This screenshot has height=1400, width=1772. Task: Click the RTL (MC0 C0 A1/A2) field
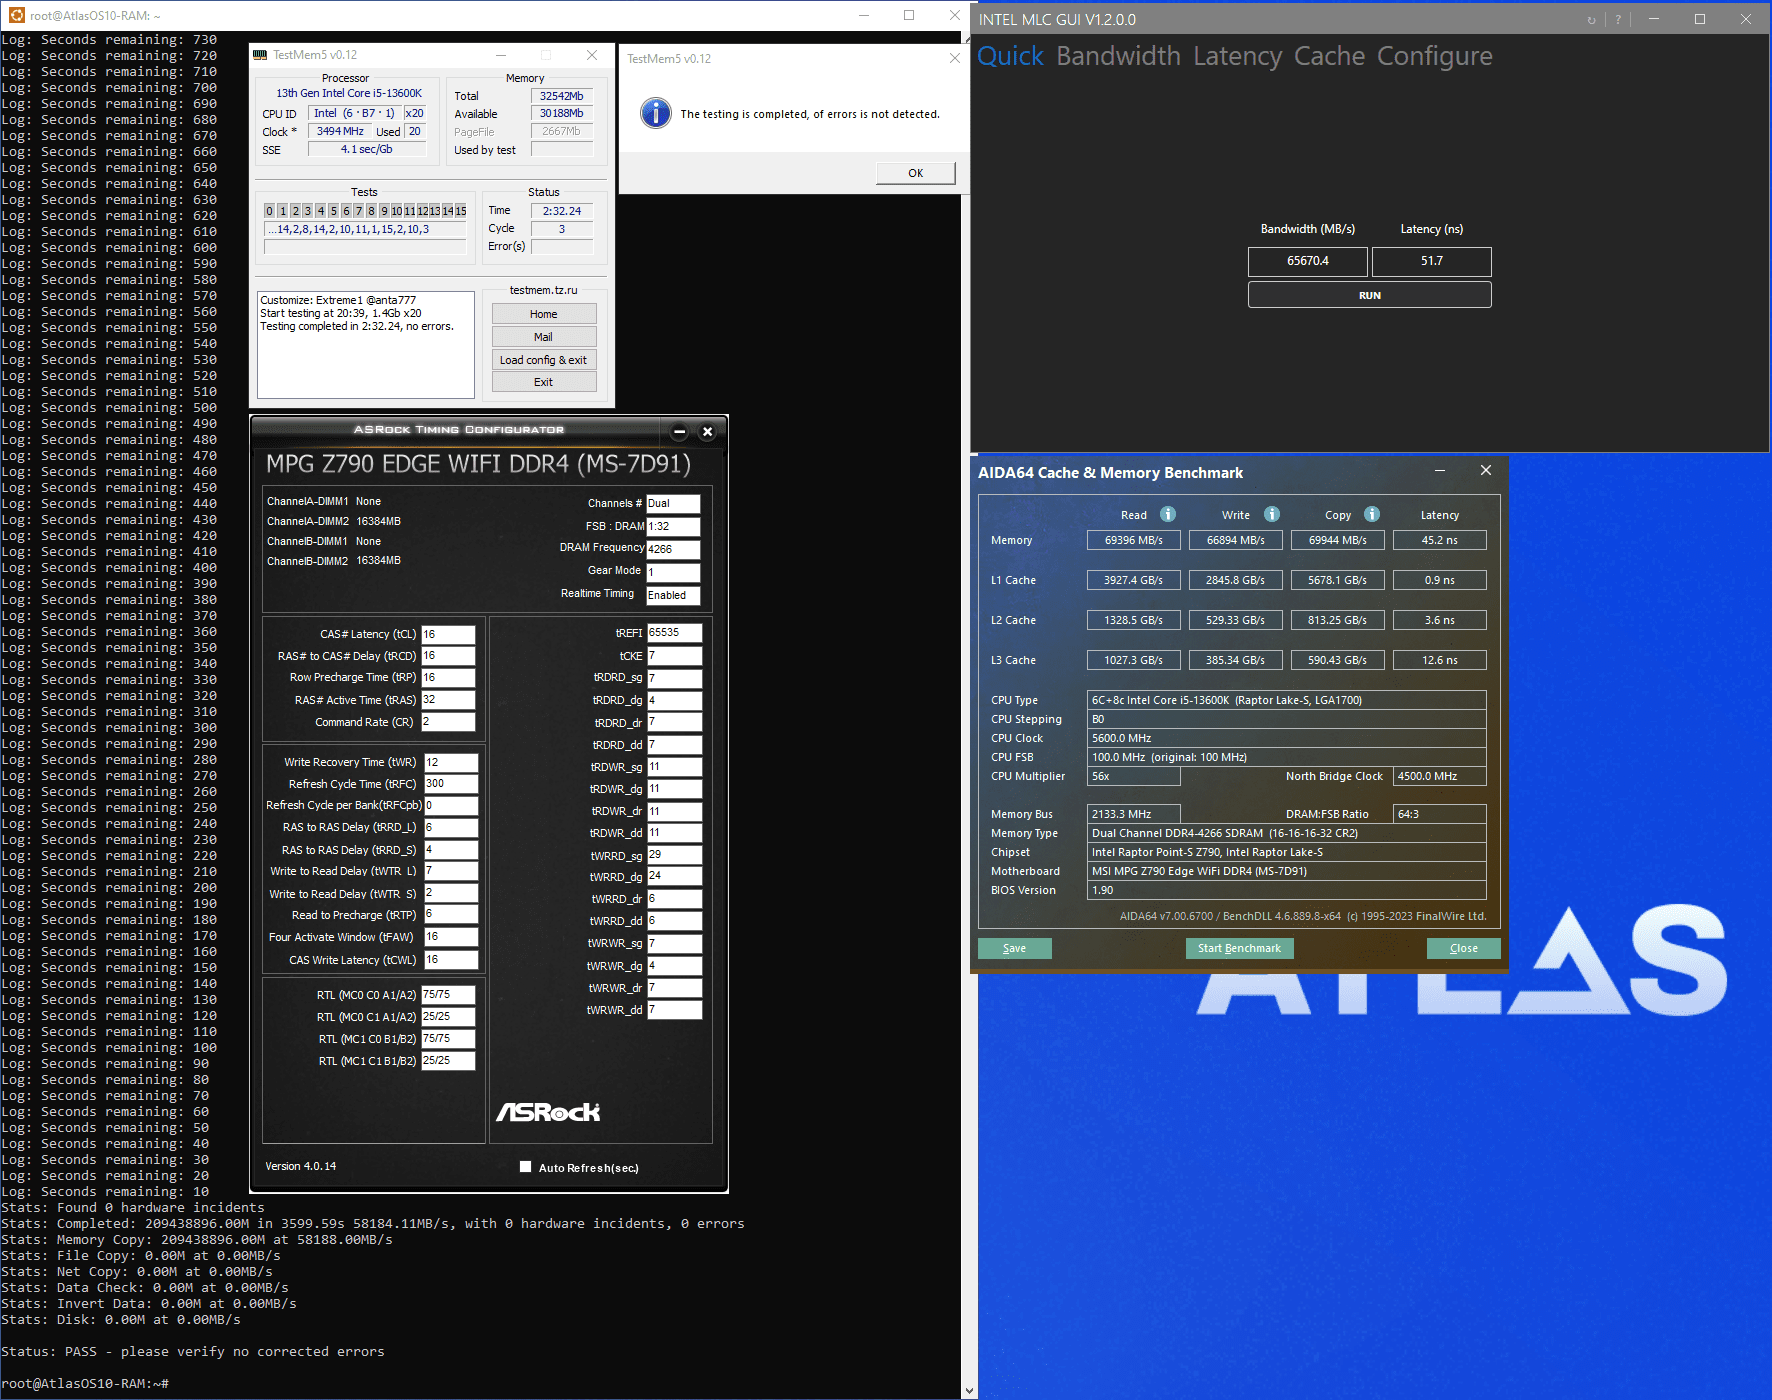coord(448,995)
